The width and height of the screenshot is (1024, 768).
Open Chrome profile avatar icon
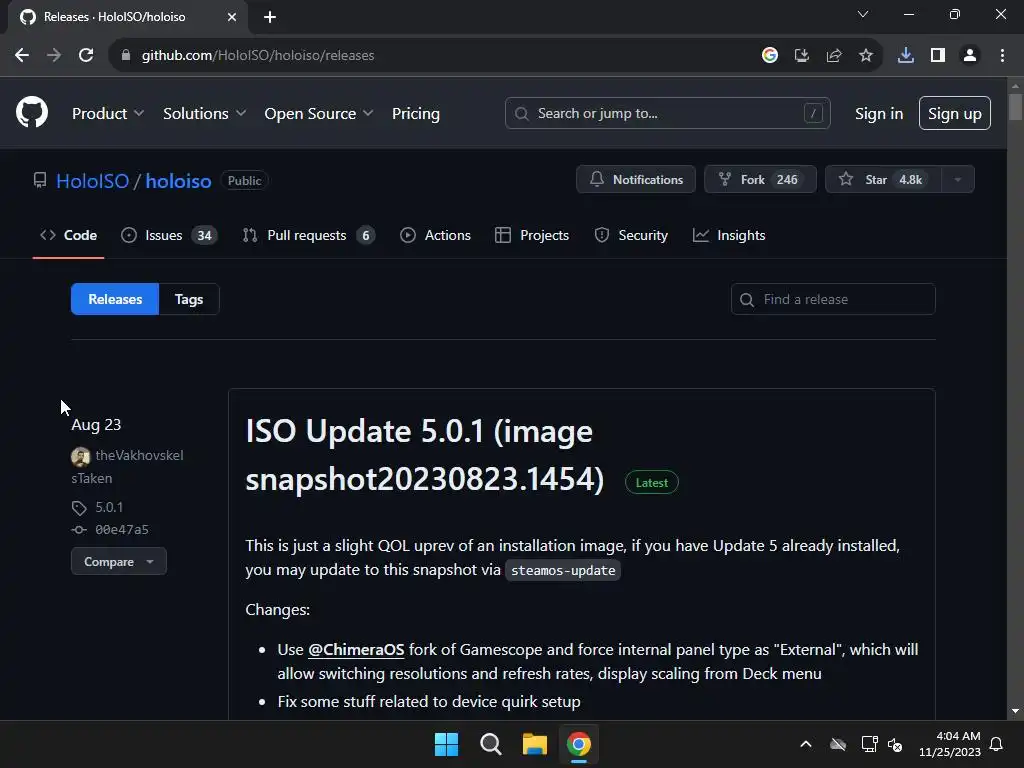coord(970,56)
